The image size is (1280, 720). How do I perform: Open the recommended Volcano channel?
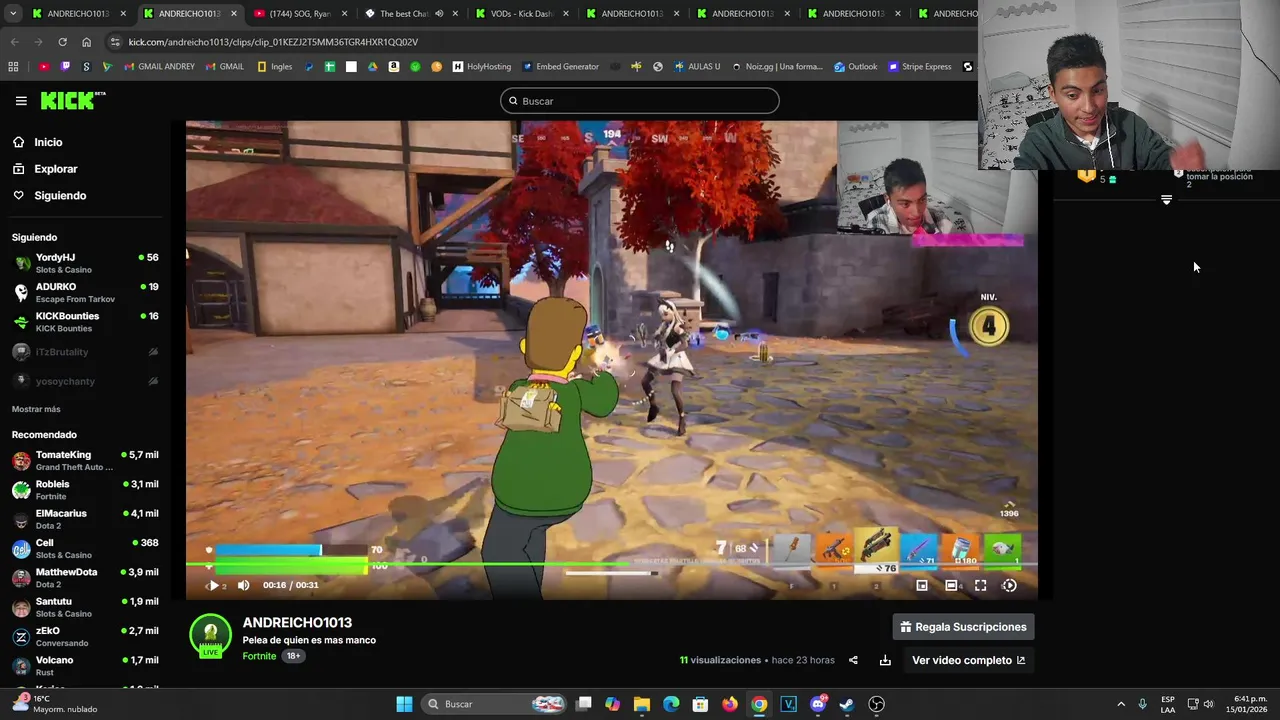[85, 666]
